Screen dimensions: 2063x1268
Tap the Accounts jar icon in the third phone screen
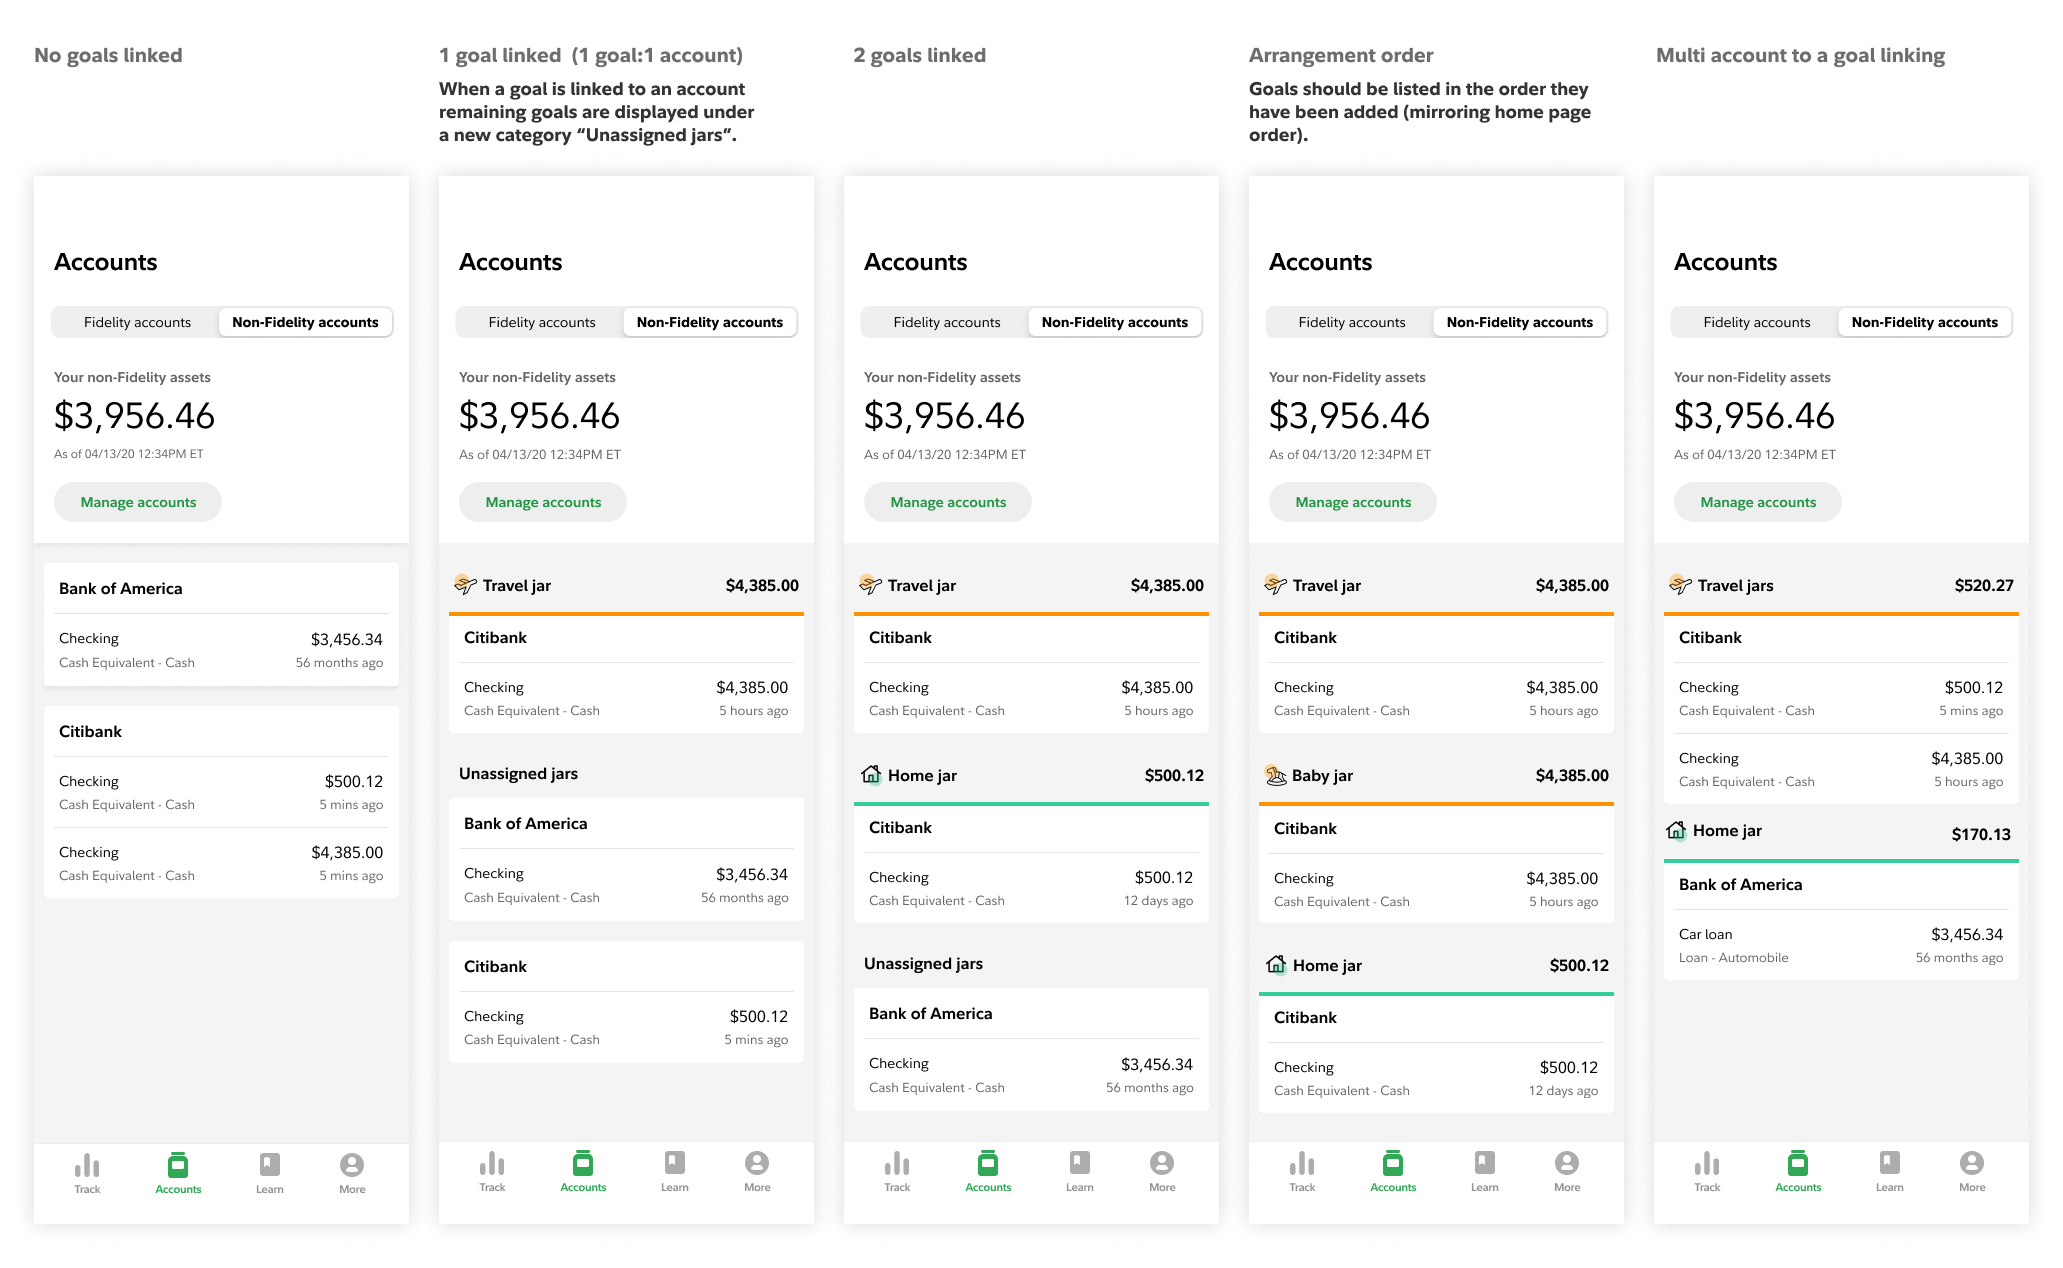pyautogui.click(x=988, y=1163)
